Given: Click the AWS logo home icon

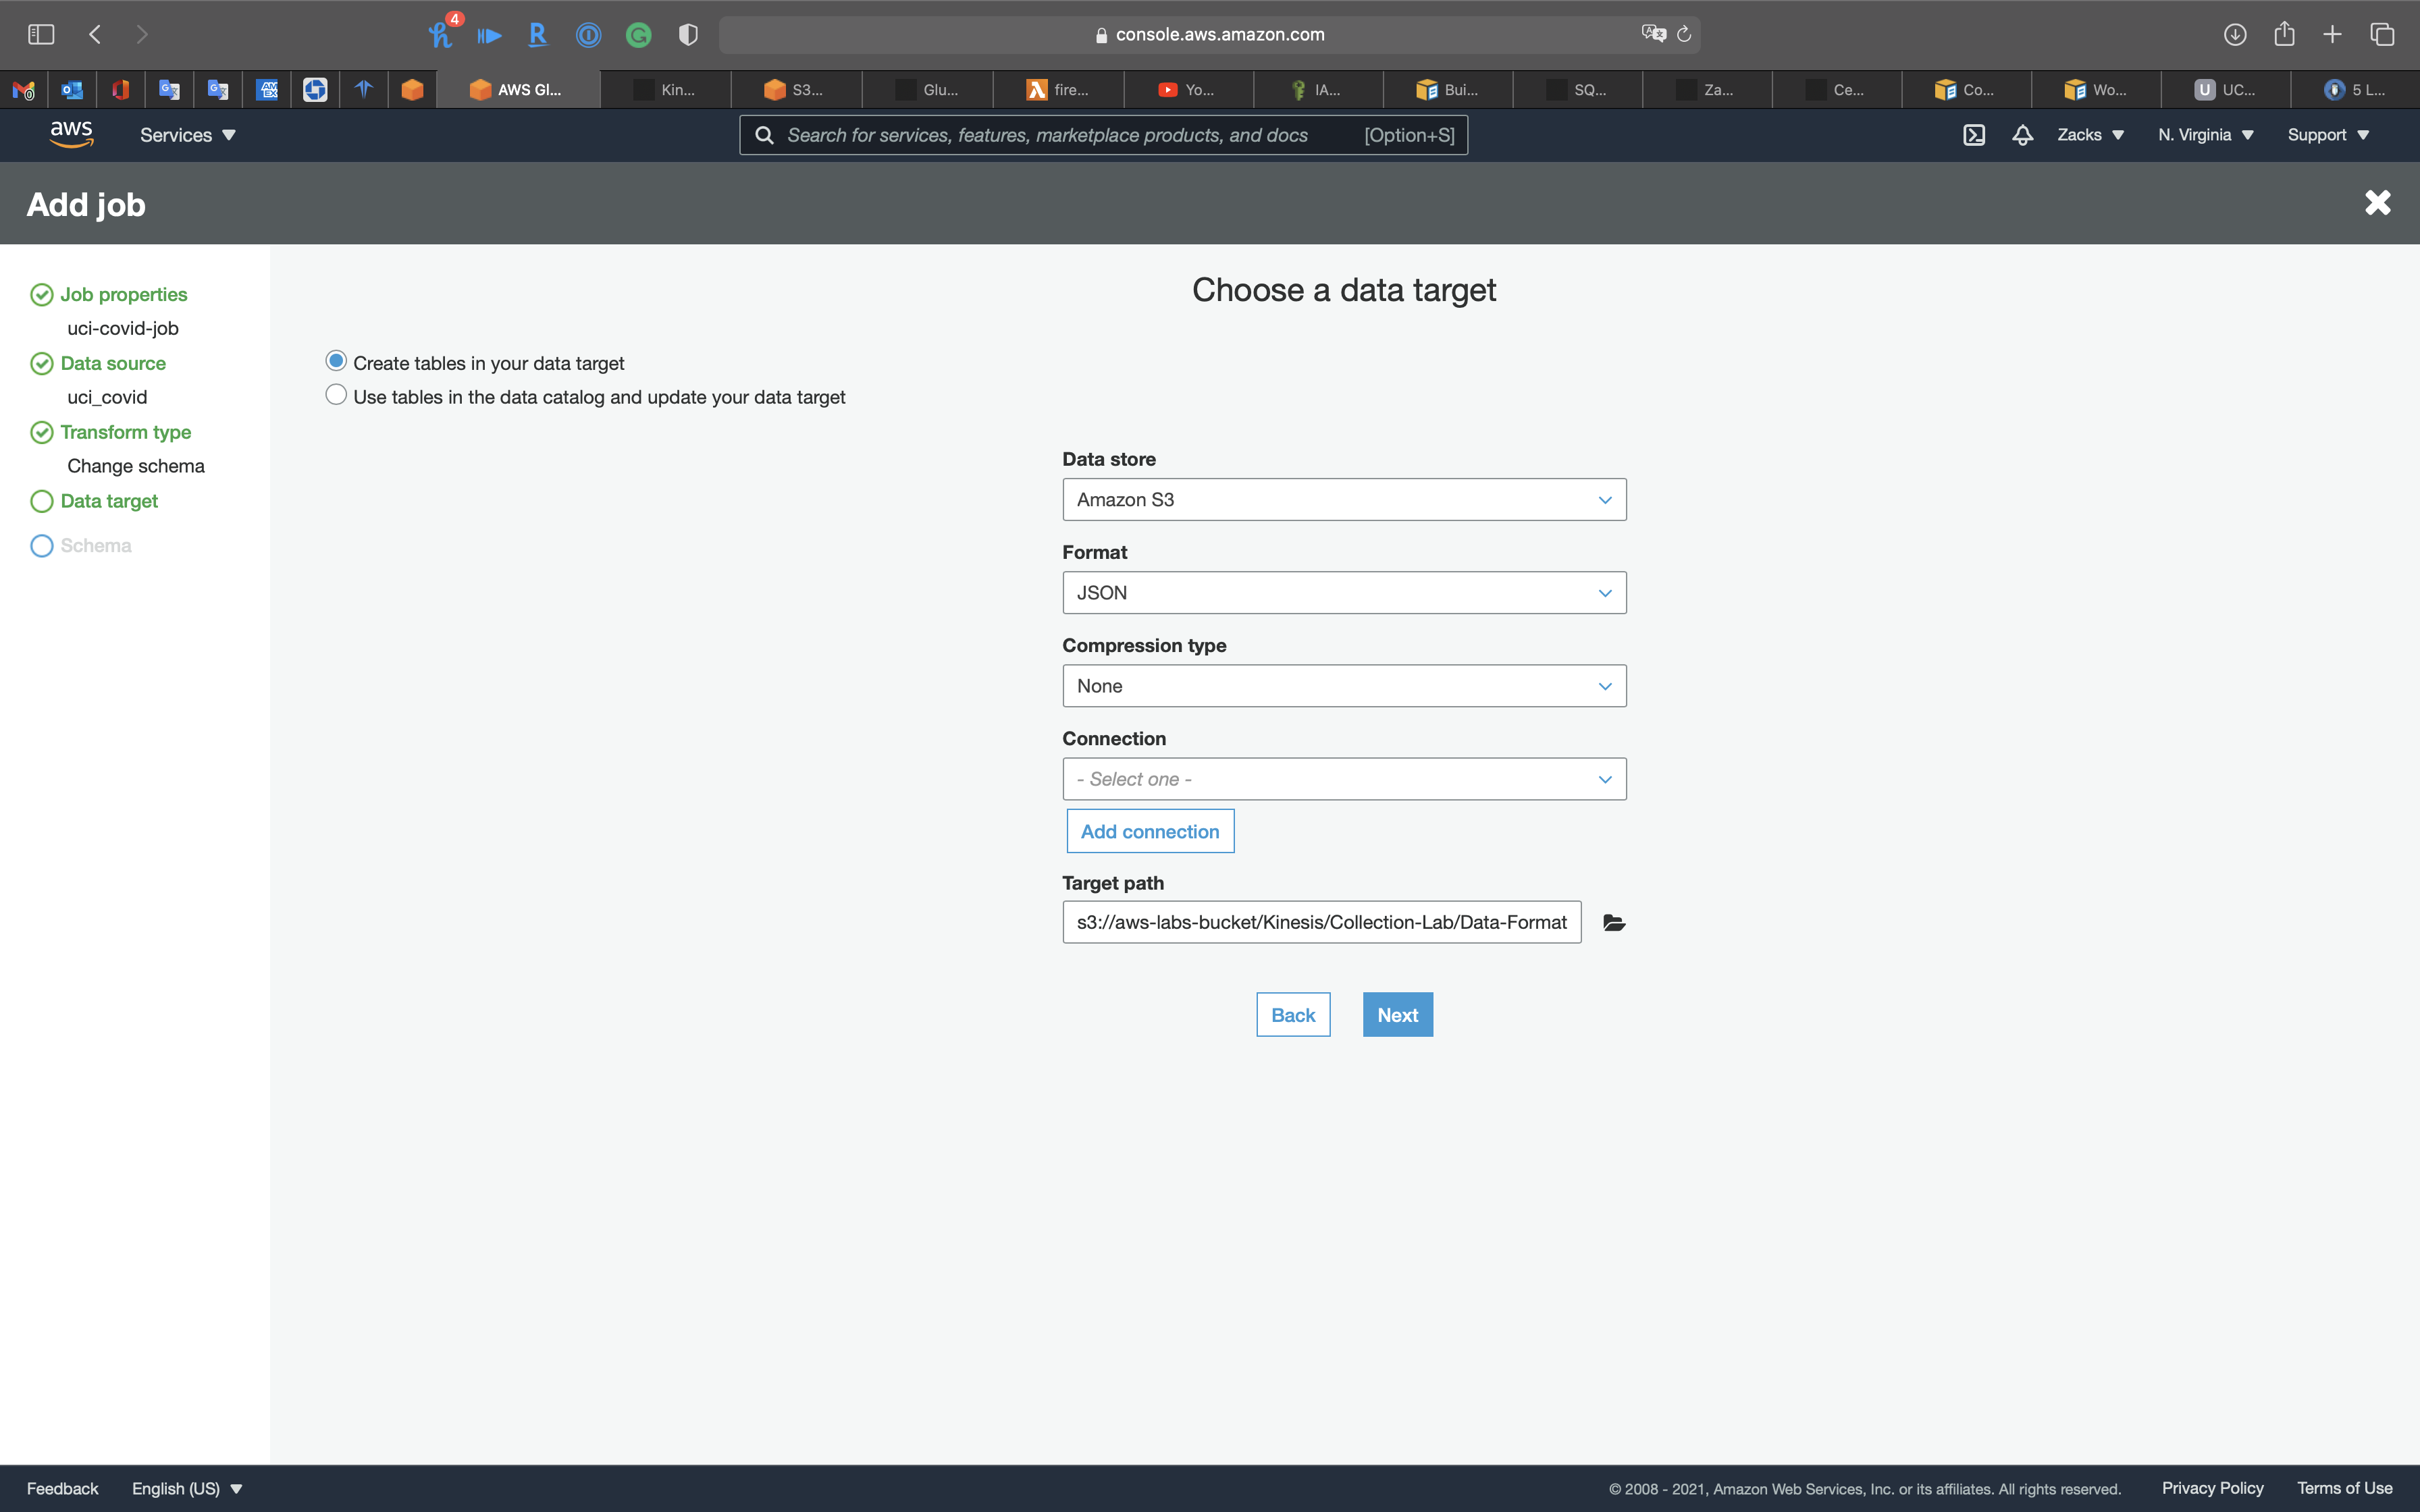Looking at the screenshot, I should click(x=71, y=134).
